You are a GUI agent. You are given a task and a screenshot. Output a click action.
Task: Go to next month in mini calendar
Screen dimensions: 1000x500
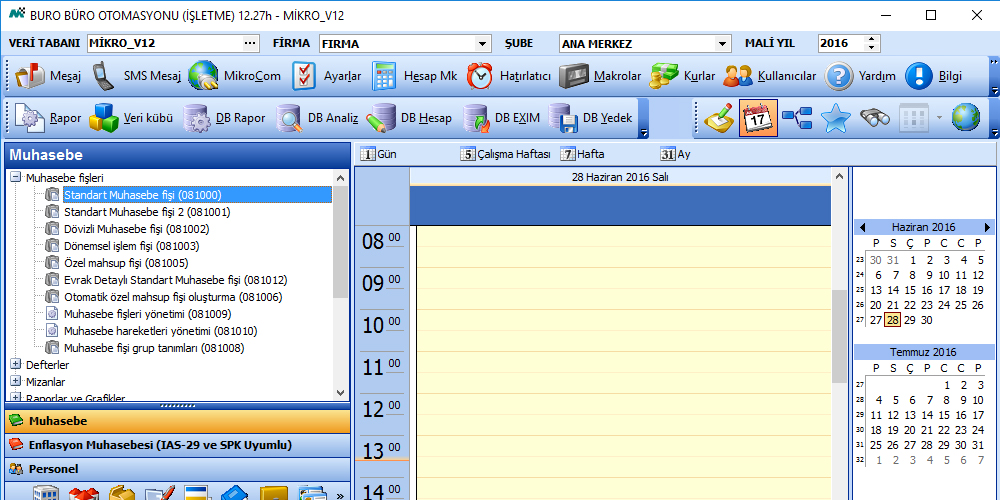tap(987, 227)
